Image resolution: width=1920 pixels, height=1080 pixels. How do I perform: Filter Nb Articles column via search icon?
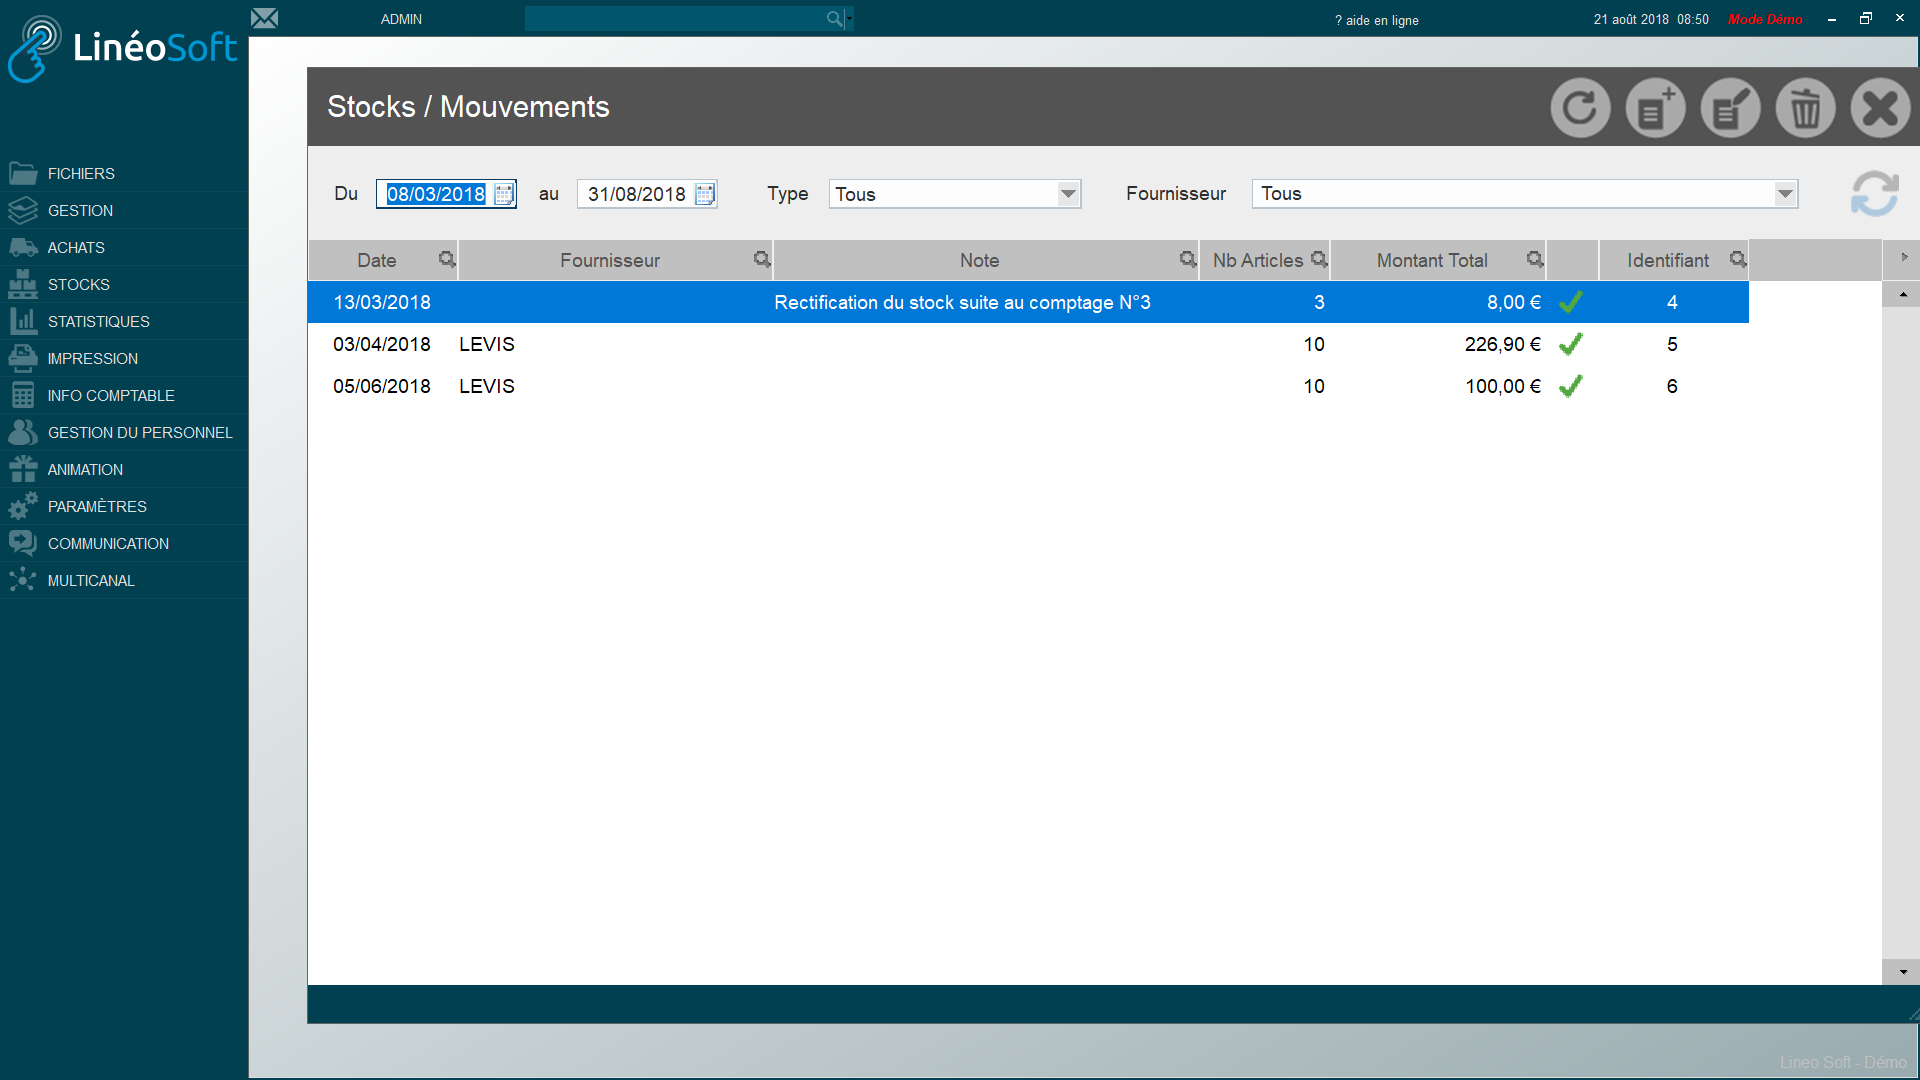point(1319,260)
